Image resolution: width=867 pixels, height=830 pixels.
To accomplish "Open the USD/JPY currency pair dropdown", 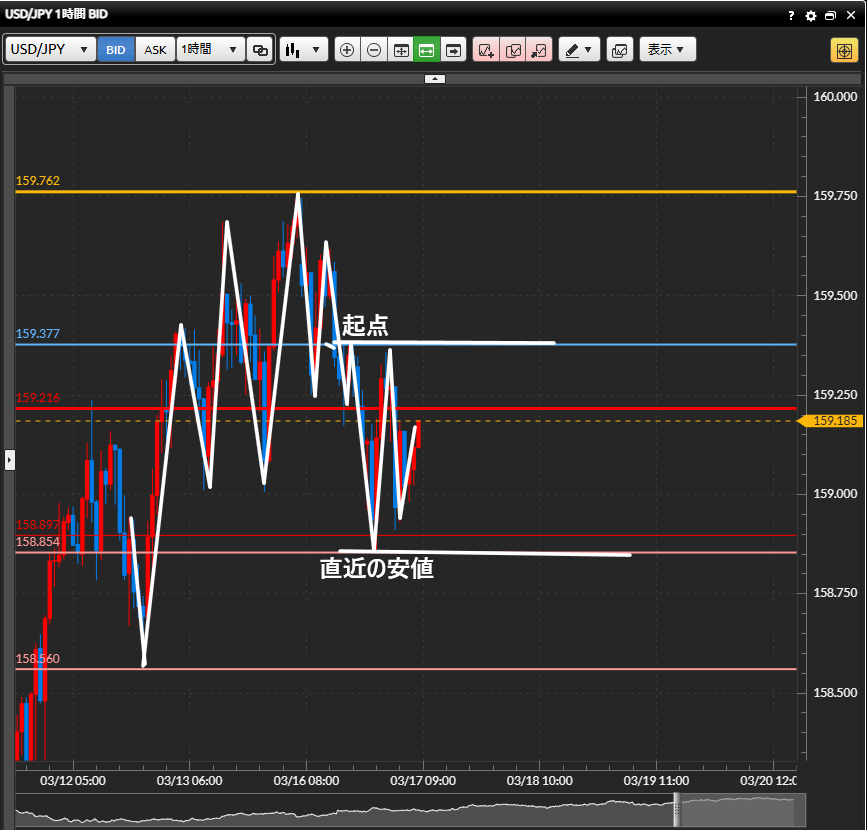I will 51,50.
